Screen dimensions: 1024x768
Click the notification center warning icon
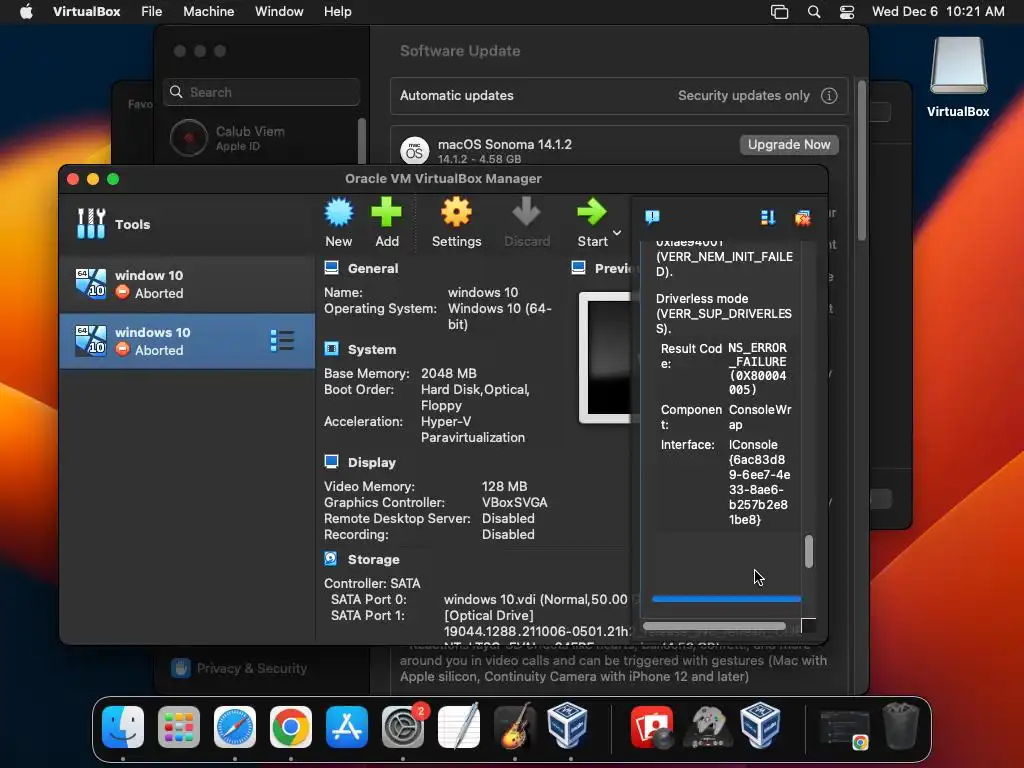[x=652, y=217]
